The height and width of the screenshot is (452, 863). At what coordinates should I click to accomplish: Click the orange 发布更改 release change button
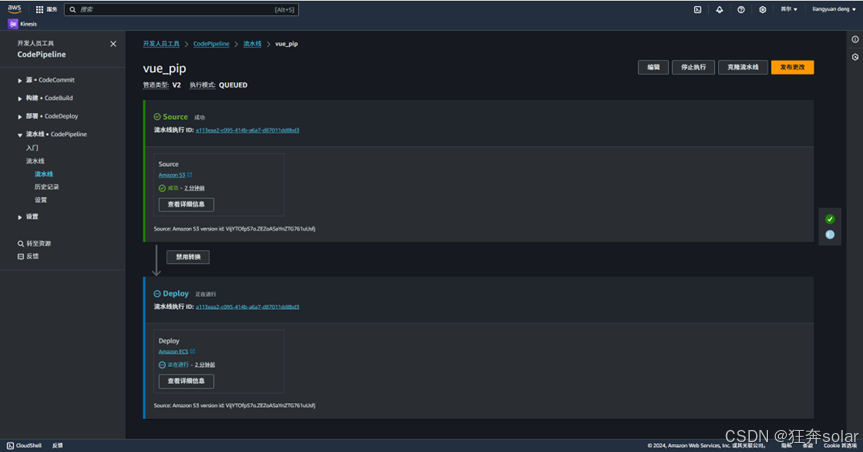tap(793, 67)
